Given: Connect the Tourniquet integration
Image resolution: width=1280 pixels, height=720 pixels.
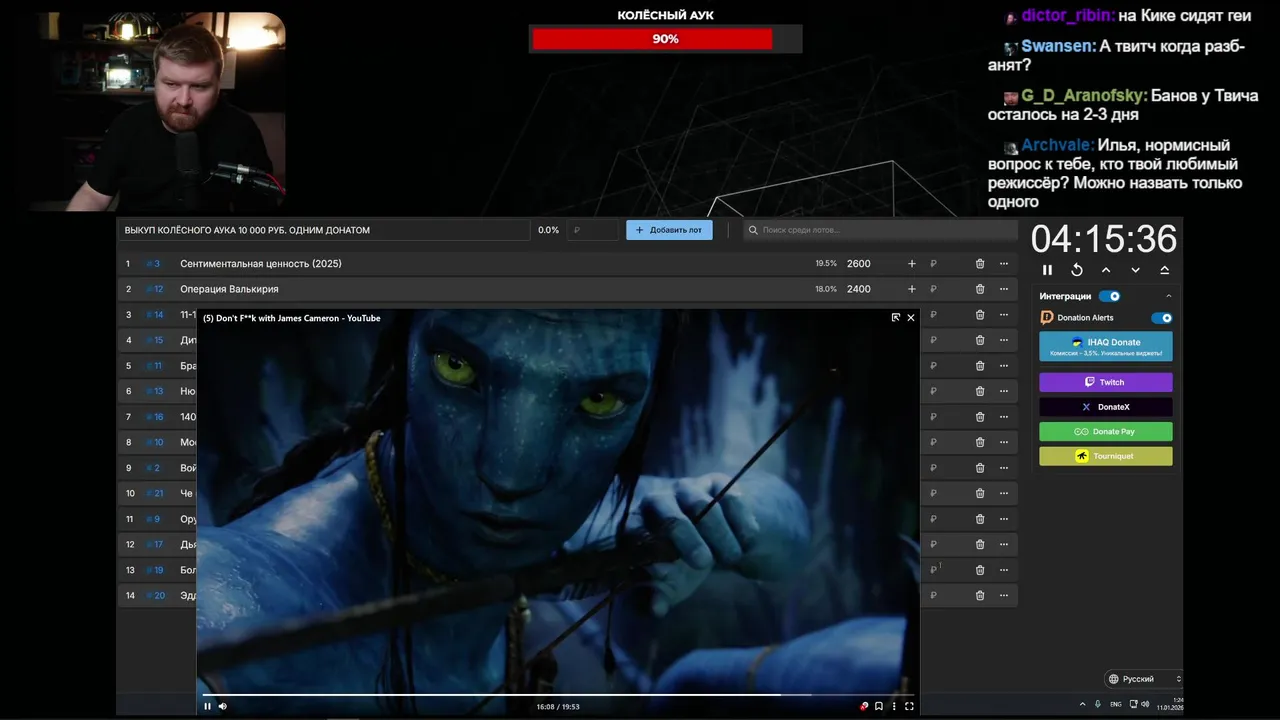Looking at the screenshot, I should 1106,456.
